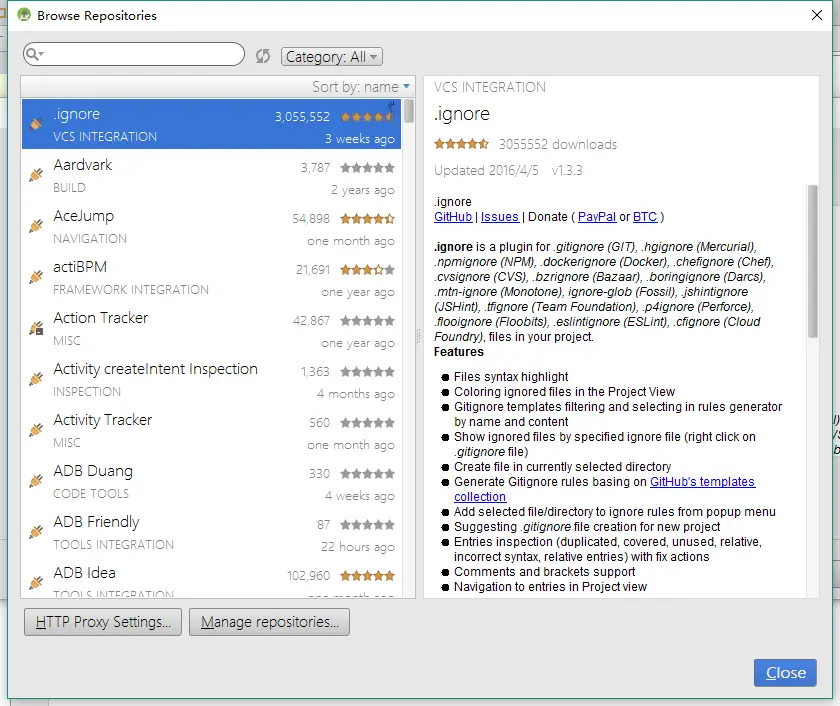Viewport: 840px width, 706px height.
Task: Click HTTP Proxy Settings button
Action: coord(103,622)
